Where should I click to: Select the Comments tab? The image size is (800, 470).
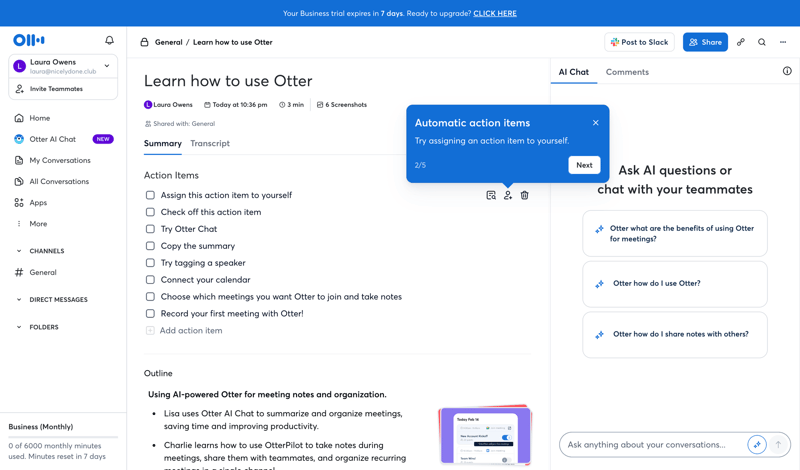627,72
